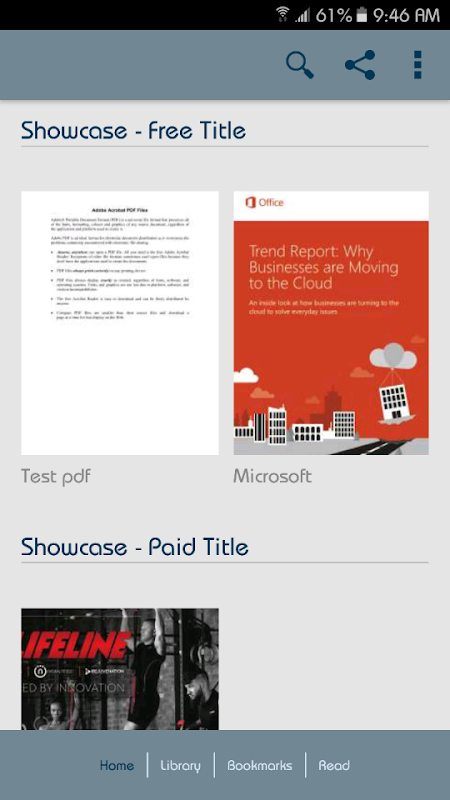Check the Wi-Fi status icon
Viewport: 450px width, 800px height.
pyautogui.click(x=282, y=14)
